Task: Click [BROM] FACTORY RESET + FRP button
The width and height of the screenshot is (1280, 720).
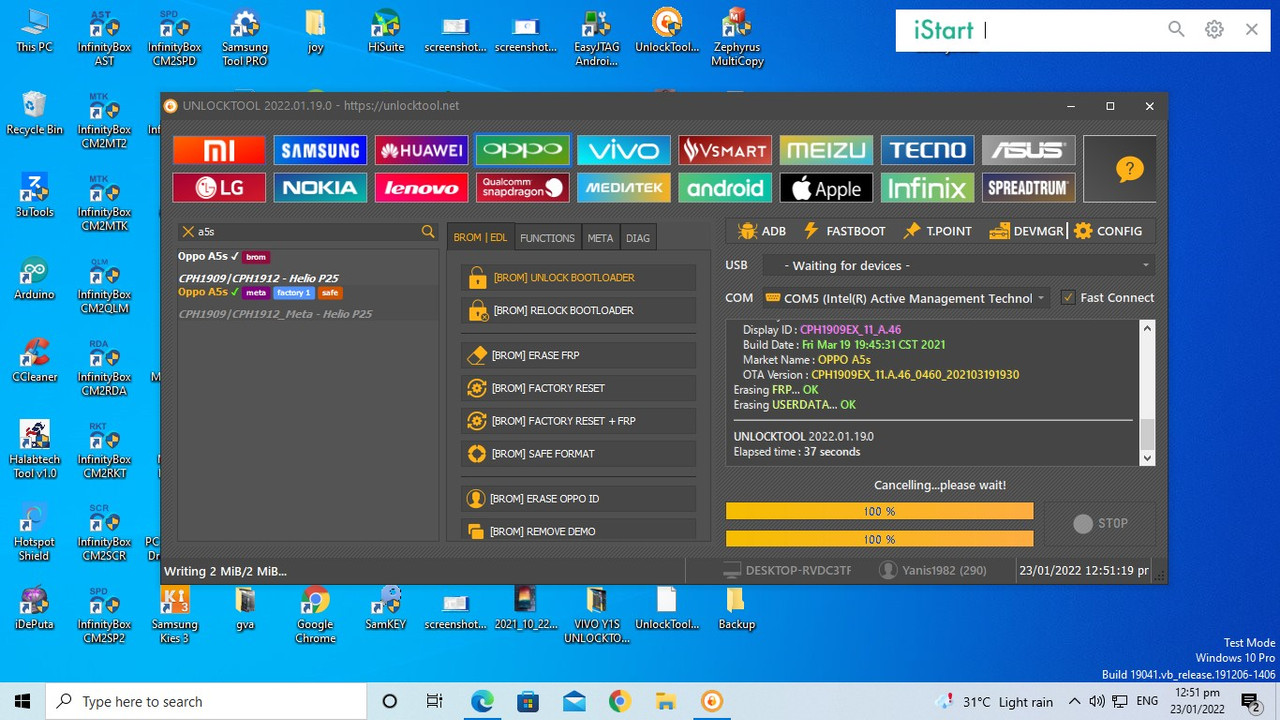Action: tap(579, 421)
